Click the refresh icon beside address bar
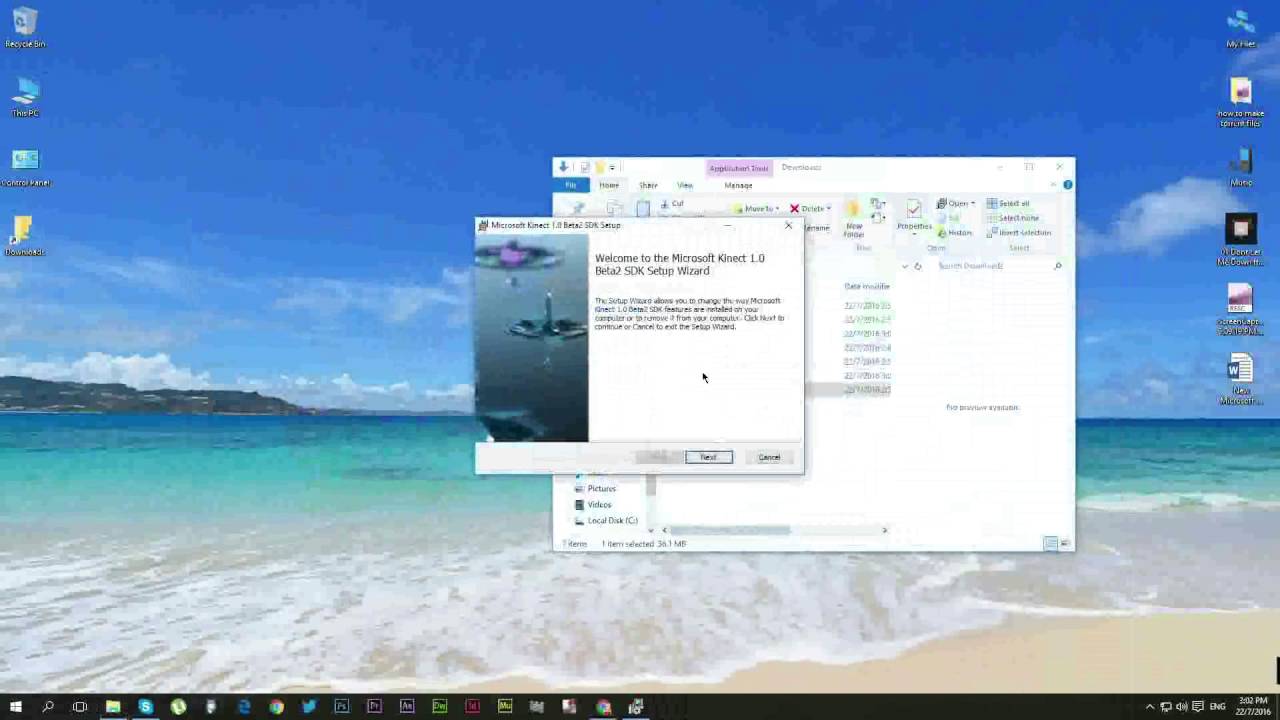Viewport: 1280px width, 720px height. coord(918,266)
